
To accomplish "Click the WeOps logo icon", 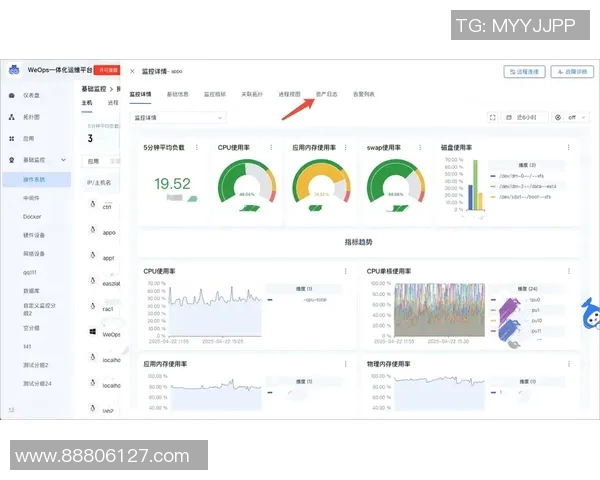I will coord(14,70).
